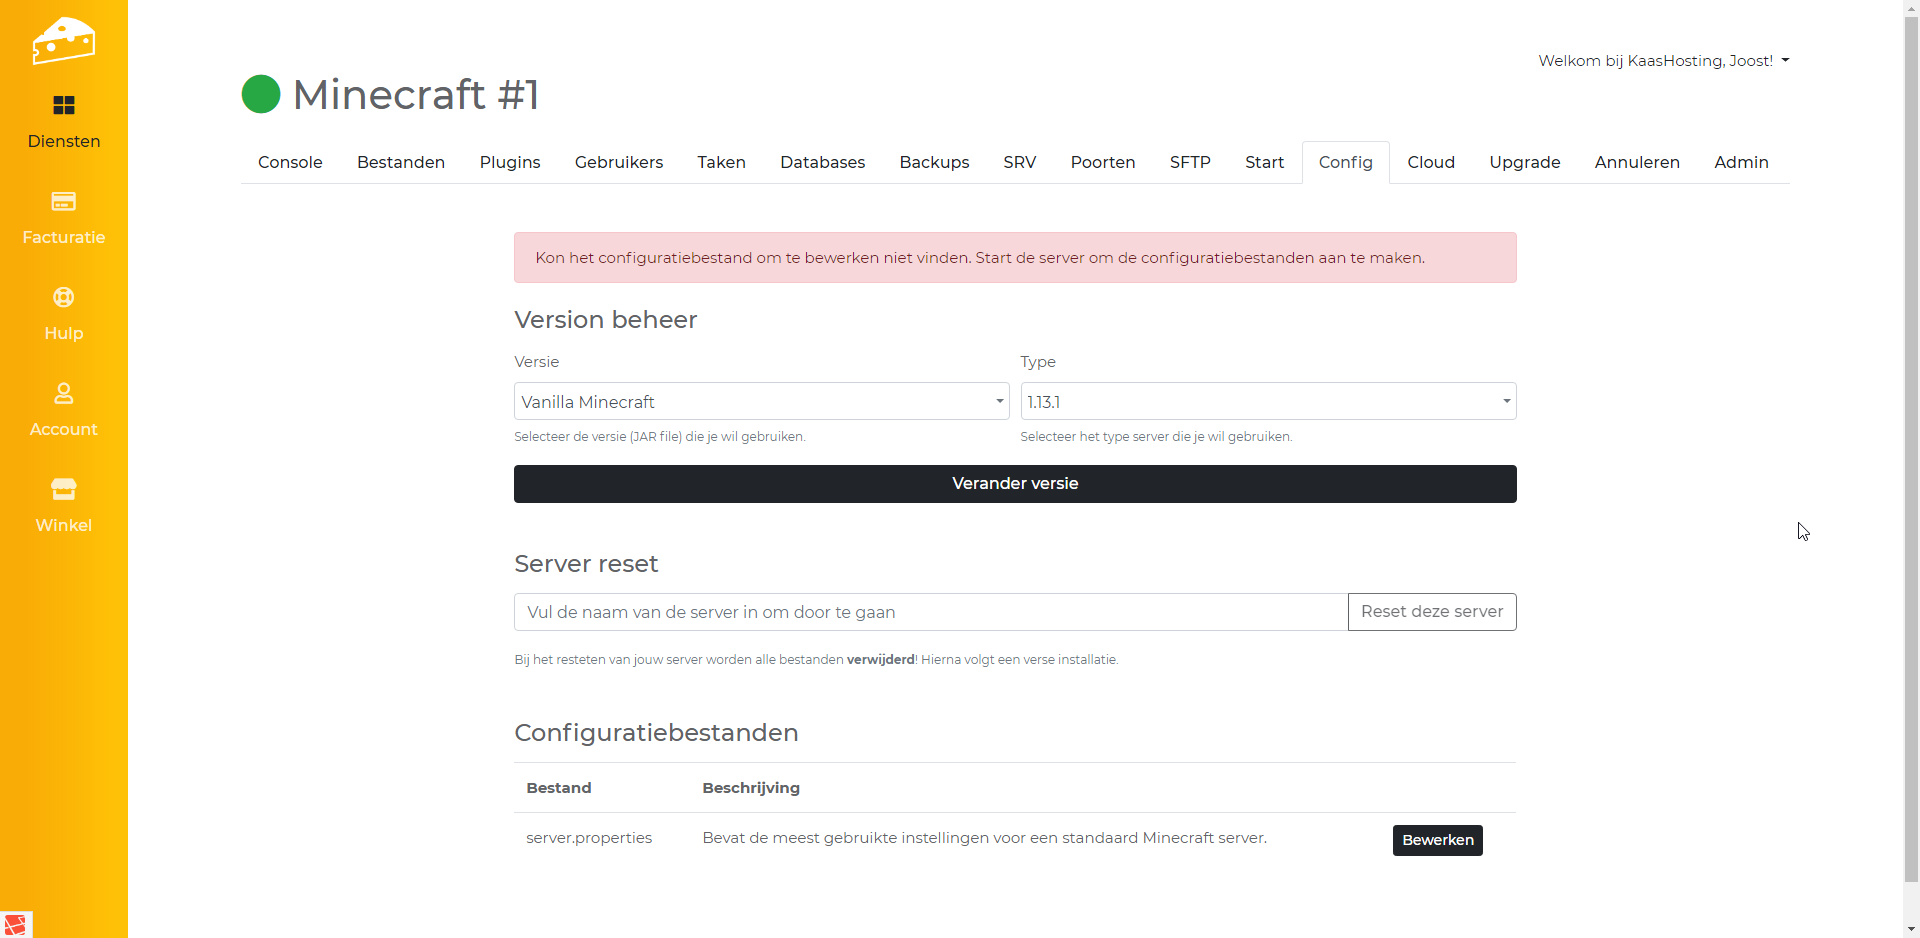Open Diensten via the grid icon
Screen dimensions: 1920x938
[x=64, y=106]
